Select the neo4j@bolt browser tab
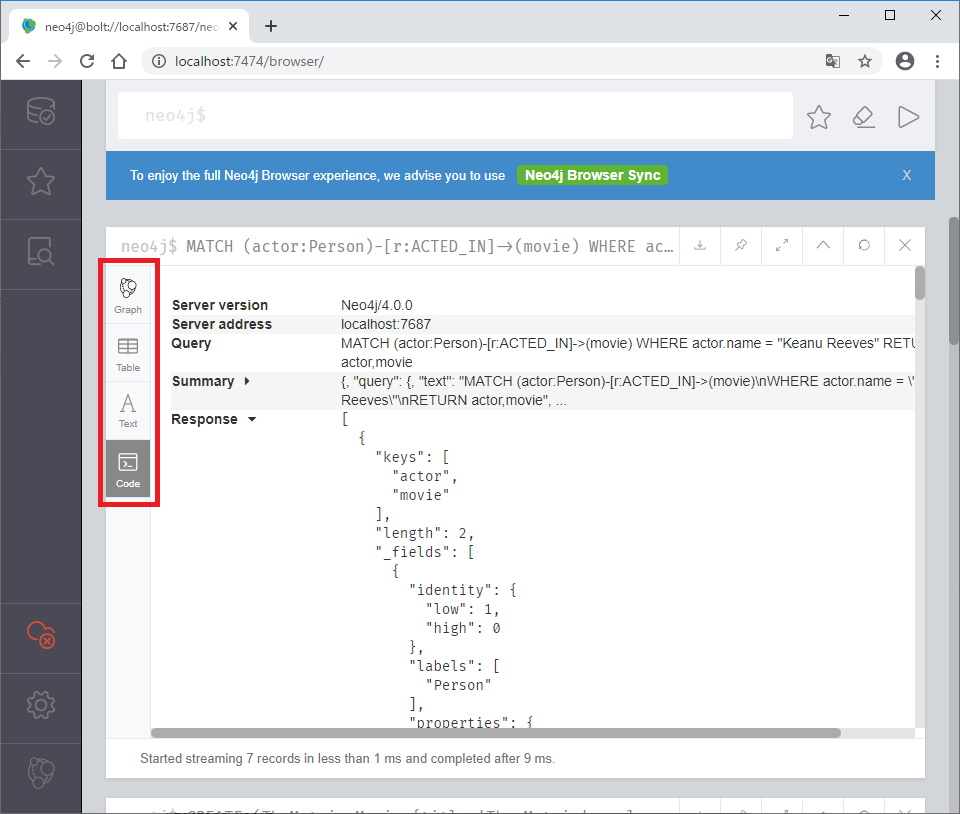This screenshot has width=960, height=814. click(129, 26)
